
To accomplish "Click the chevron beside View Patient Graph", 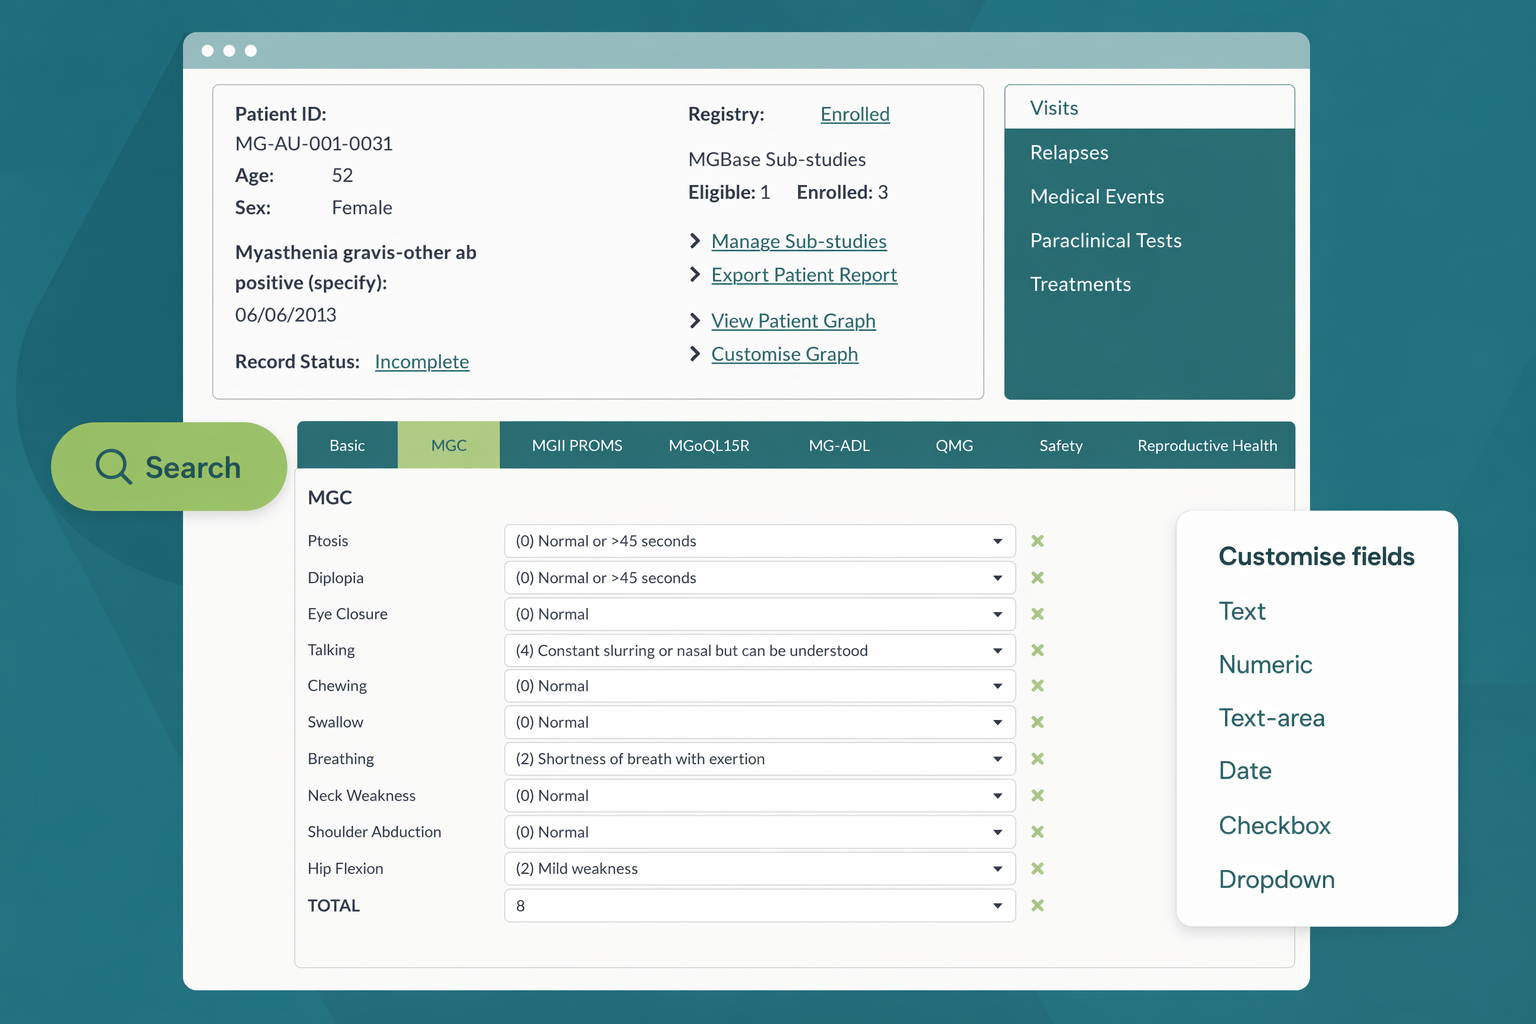I will (x=695, y=320).
